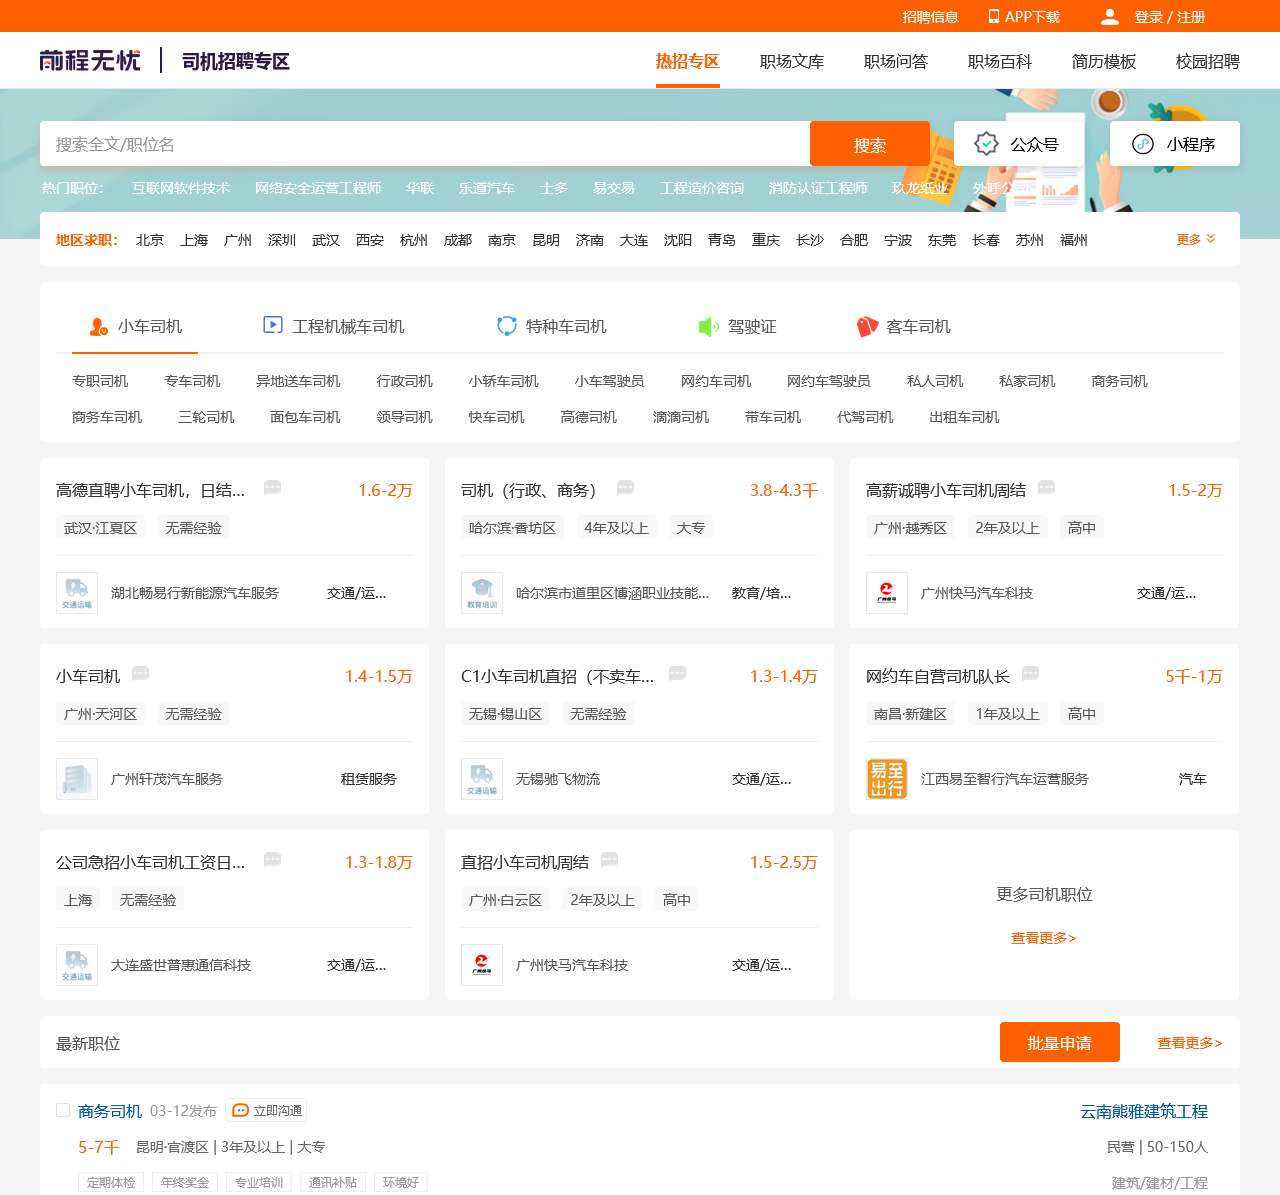
Task: Choose 专职司机 sub-category
Action: tap(100, 381)
